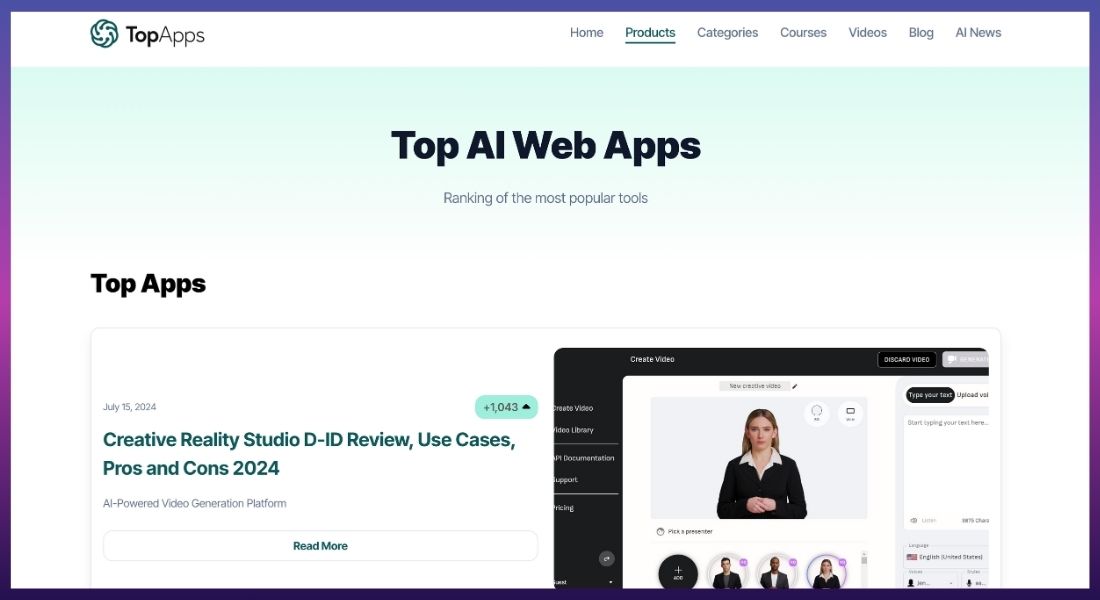1100x600 pixels.
Task: Open the Products nav item
Action: pyautogui.click(x=650, y=32)
